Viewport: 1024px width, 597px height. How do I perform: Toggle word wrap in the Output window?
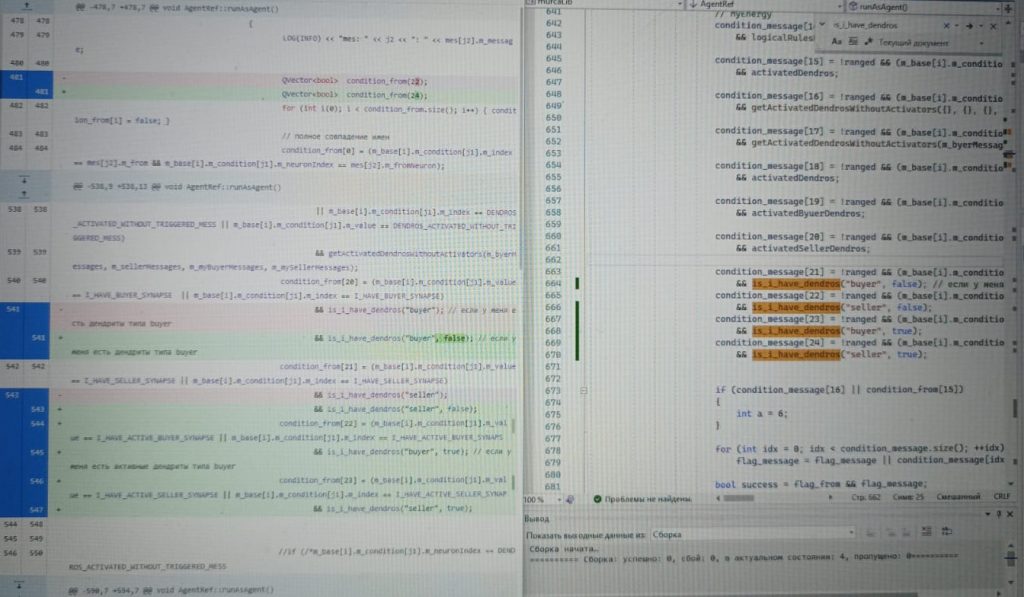point(947,532)
